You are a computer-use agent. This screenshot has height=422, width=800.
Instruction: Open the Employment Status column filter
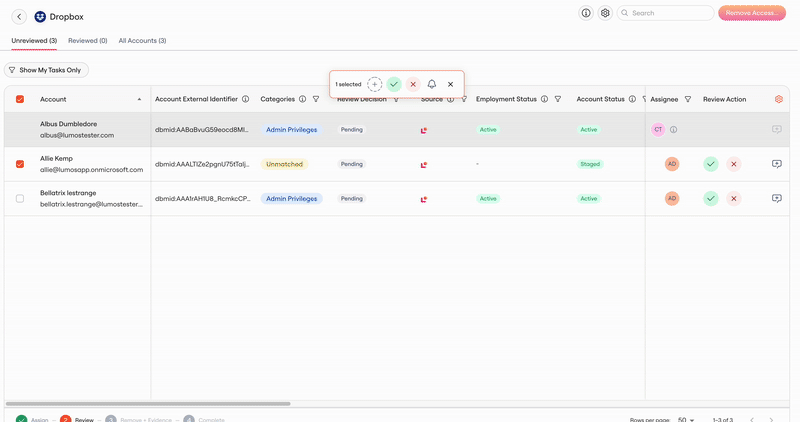pos(558,99)
